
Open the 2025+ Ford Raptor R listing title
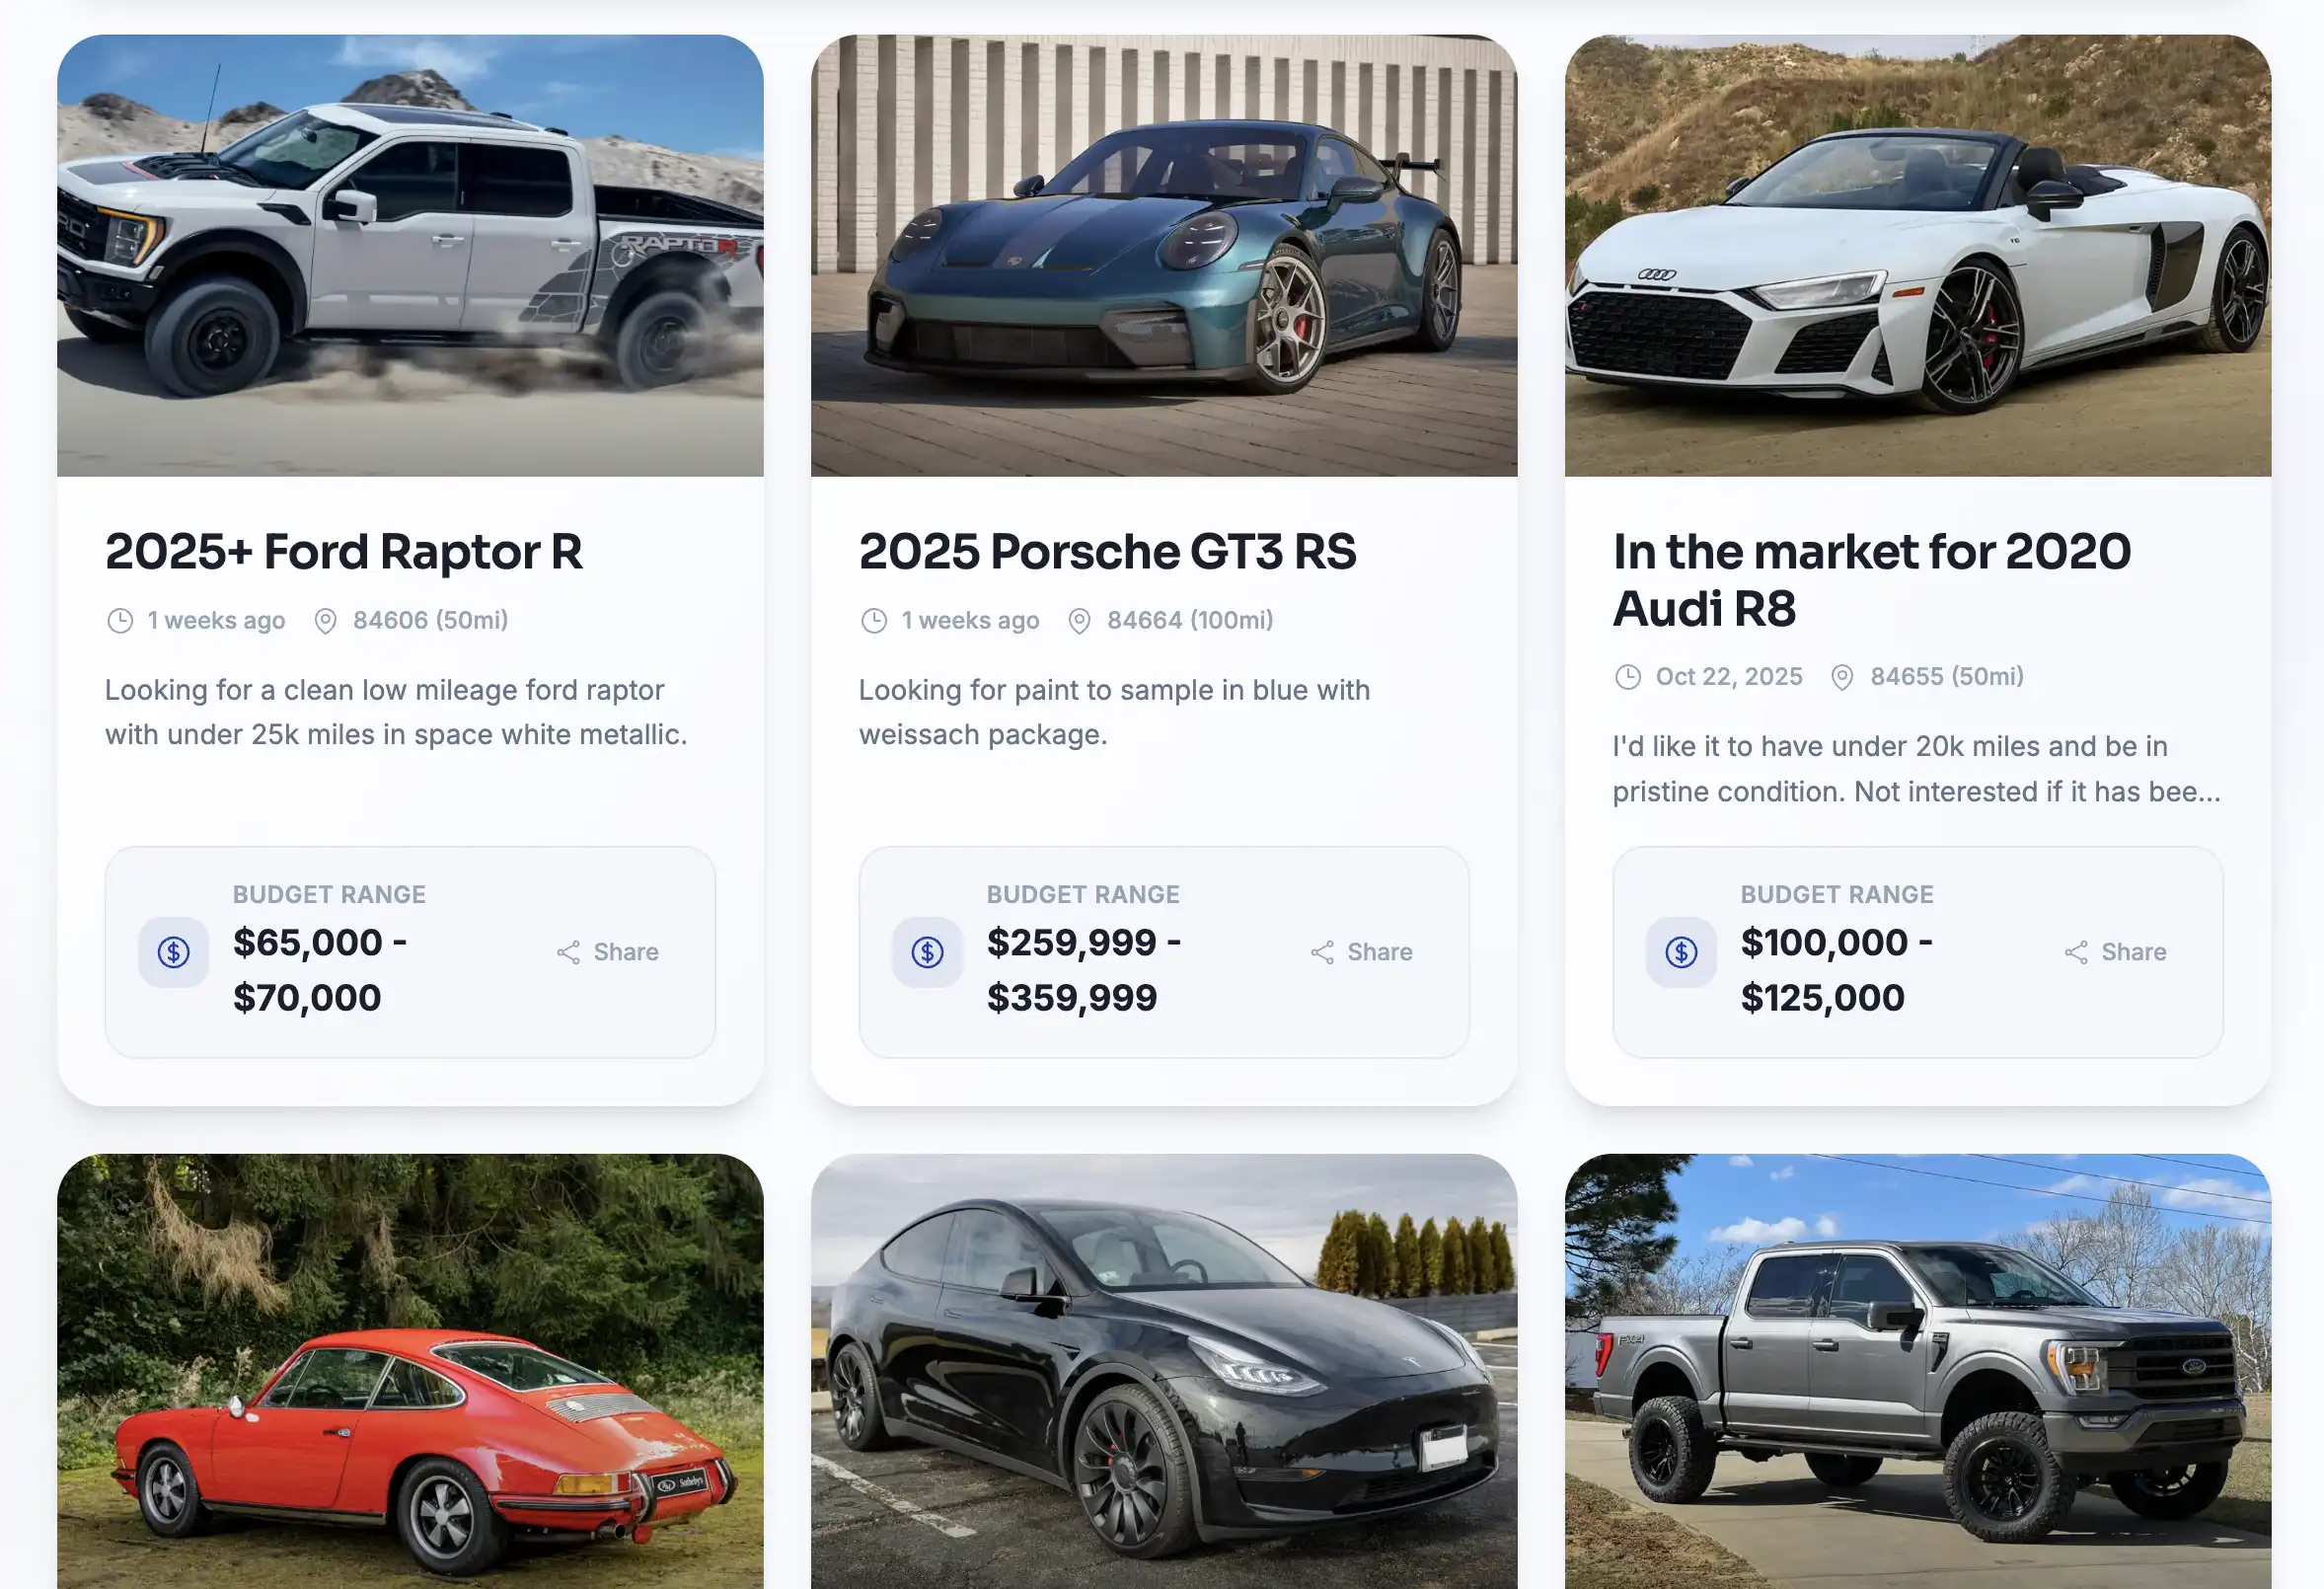(345, 551)
